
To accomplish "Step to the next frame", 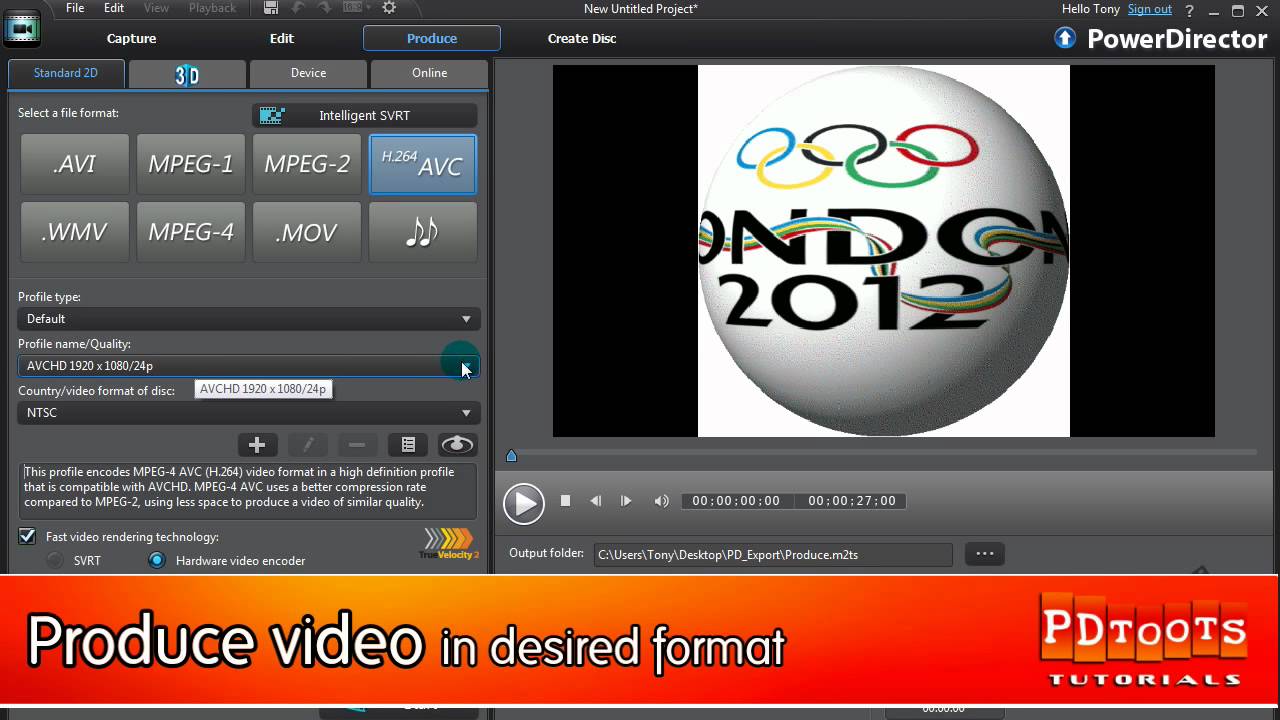I will (x=626, y=501).
